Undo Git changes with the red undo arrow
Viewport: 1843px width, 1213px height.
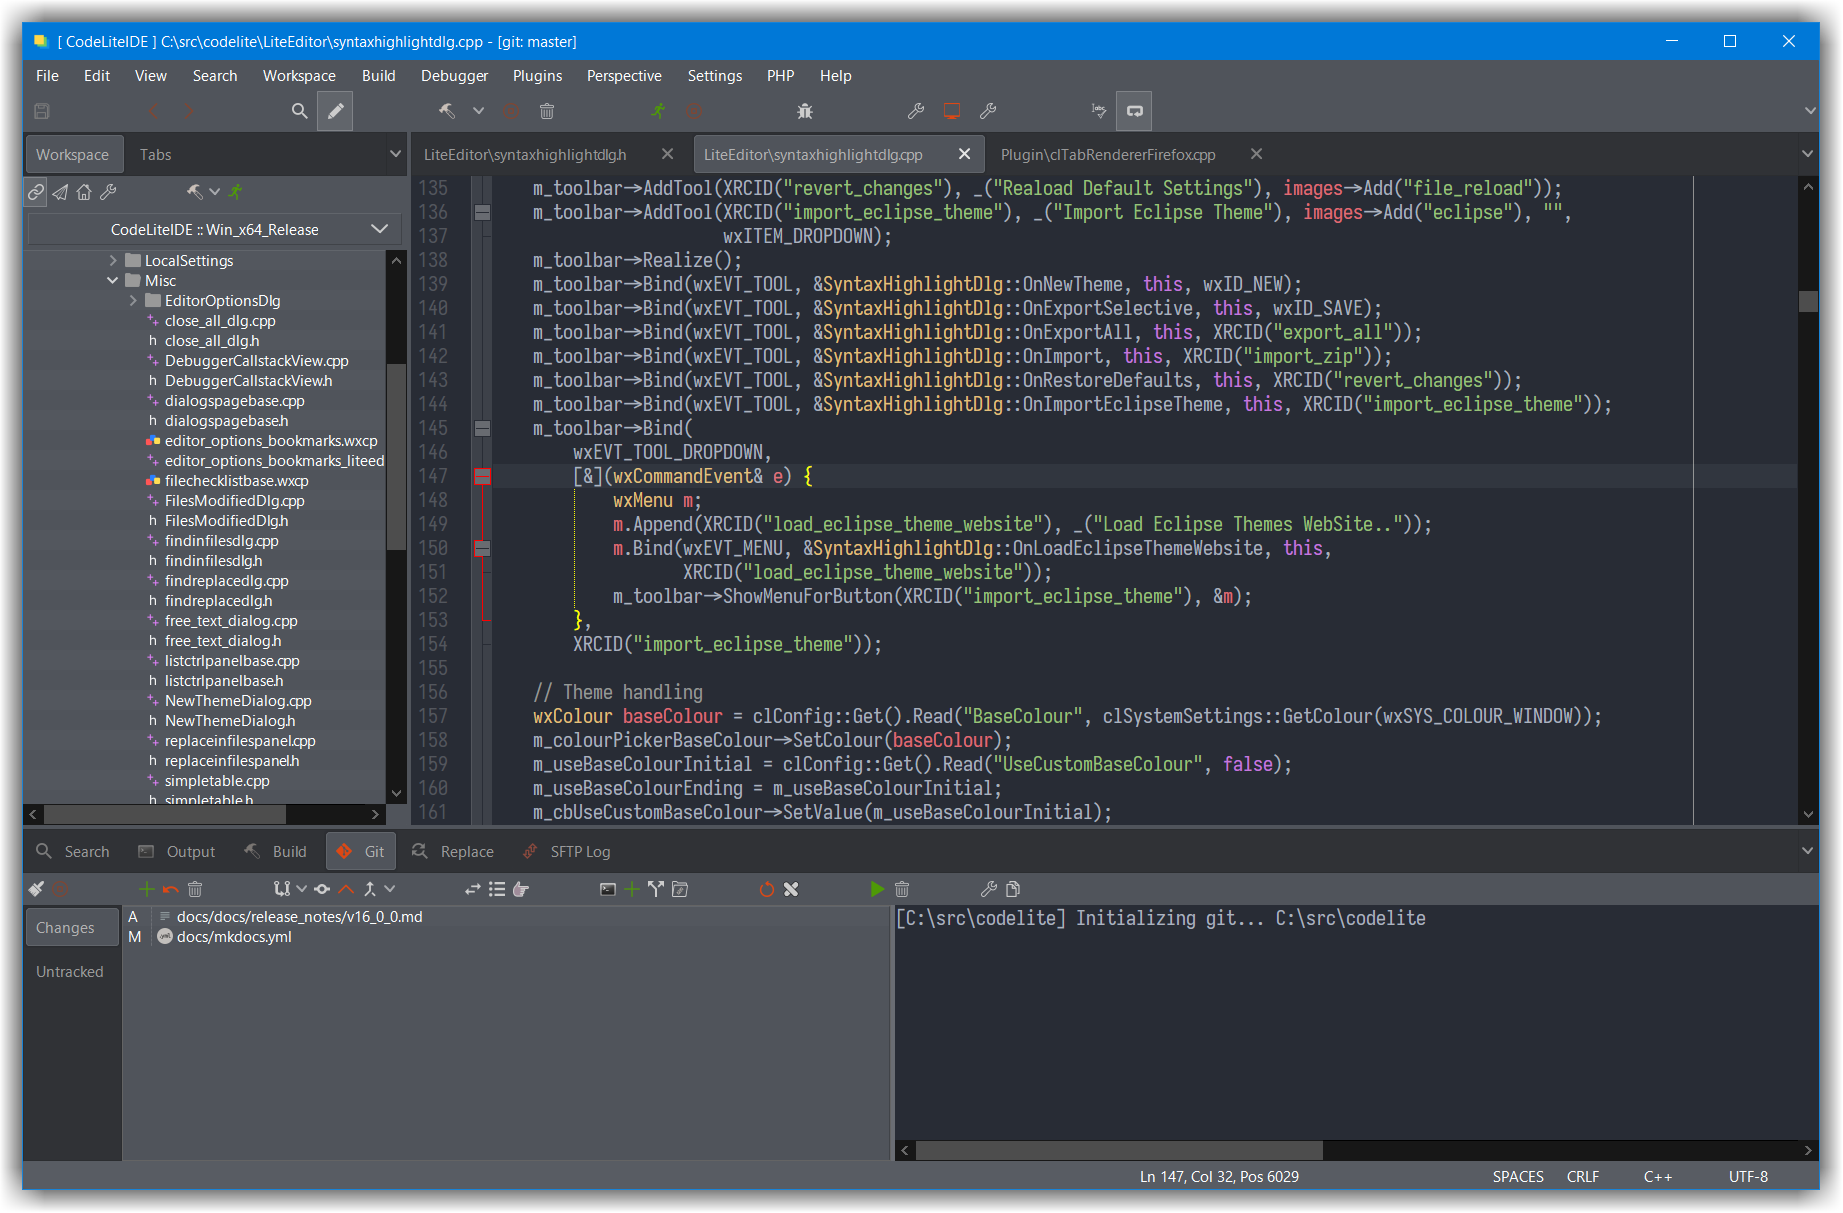[170, 889]
